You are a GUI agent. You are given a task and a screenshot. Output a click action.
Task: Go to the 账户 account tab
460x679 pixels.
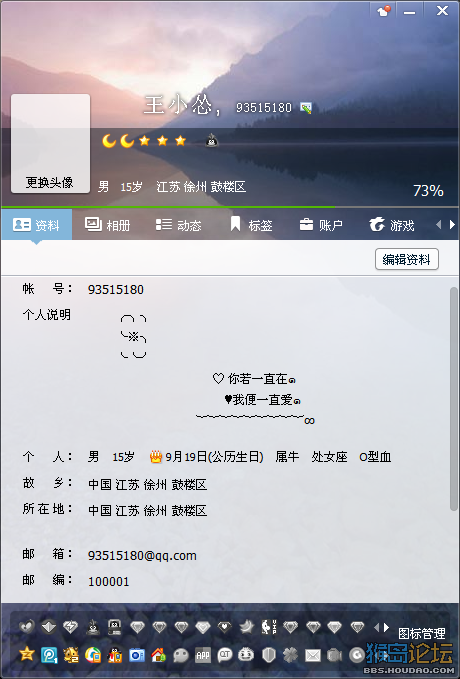pyautogui.click(x=321, y=225)
